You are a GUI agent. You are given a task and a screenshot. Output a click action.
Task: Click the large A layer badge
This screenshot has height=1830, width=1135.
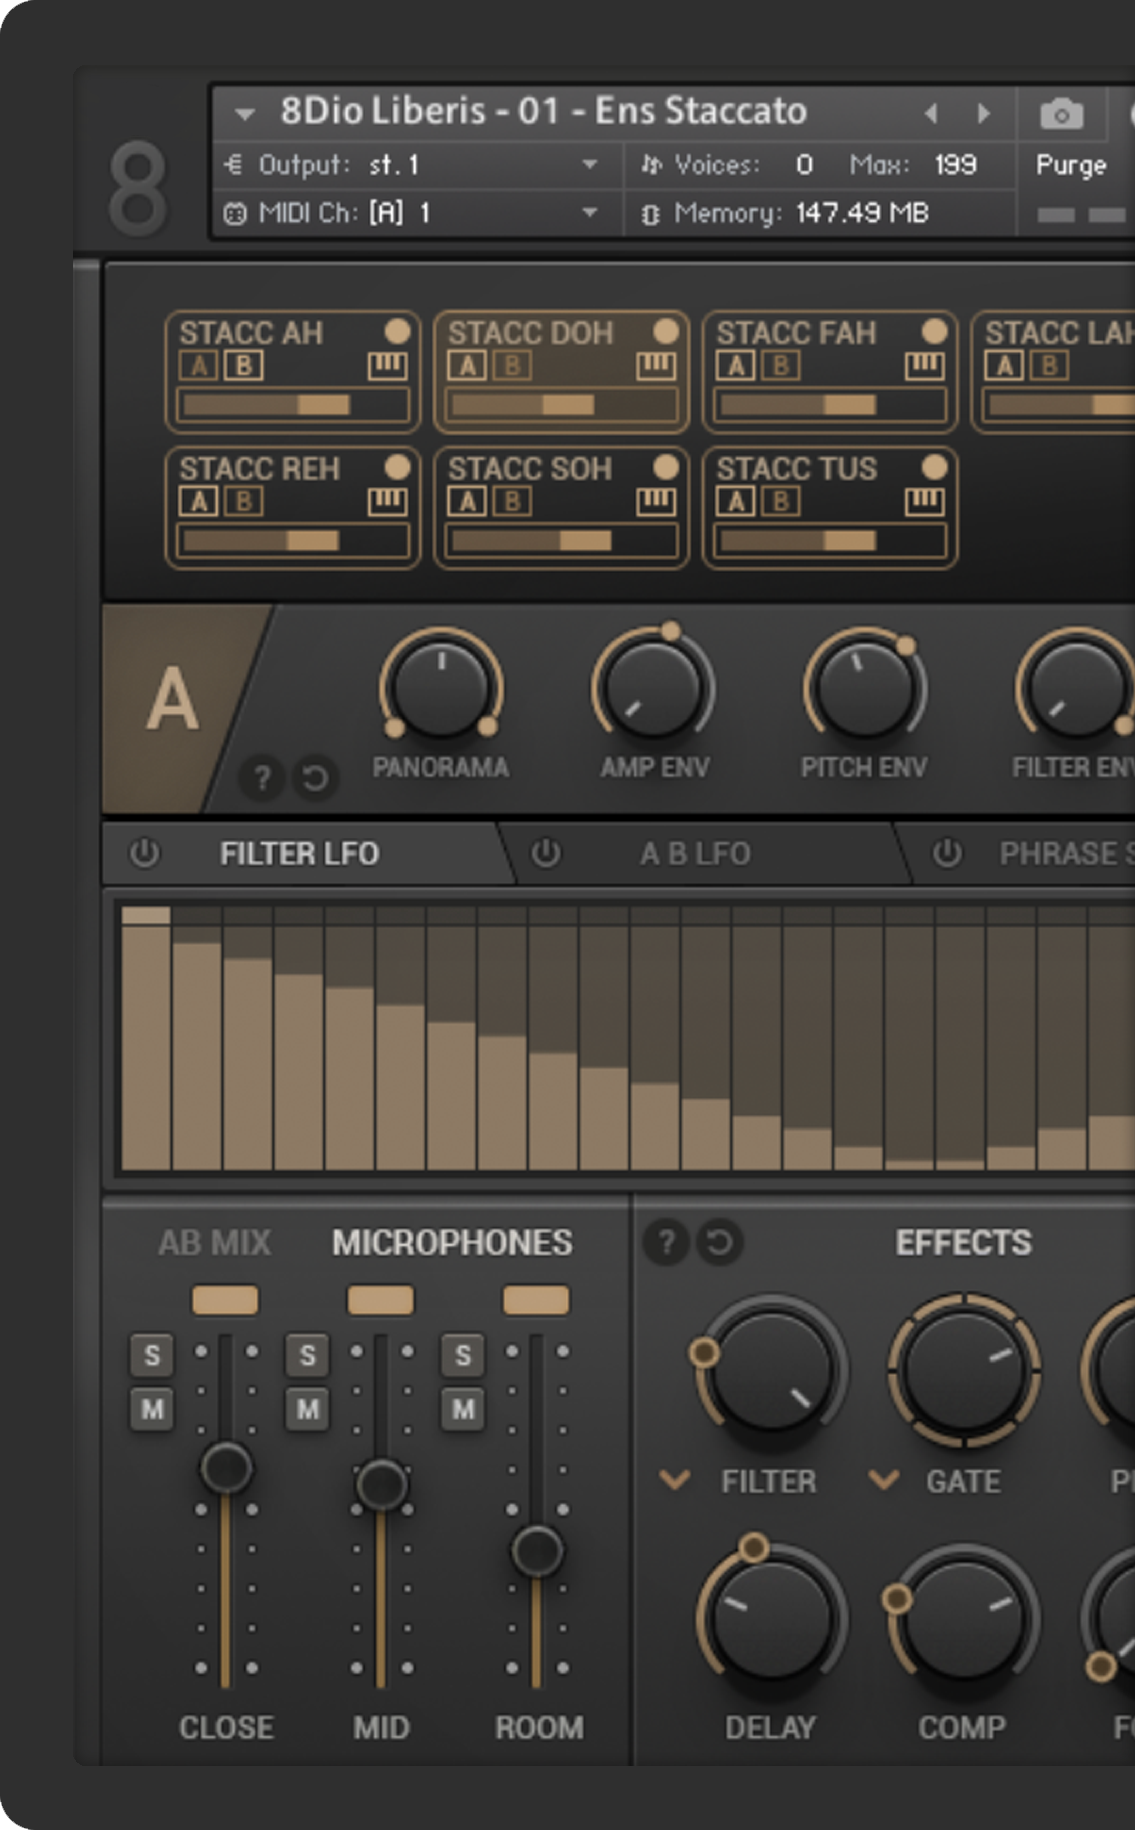click(x=172, y=699)
